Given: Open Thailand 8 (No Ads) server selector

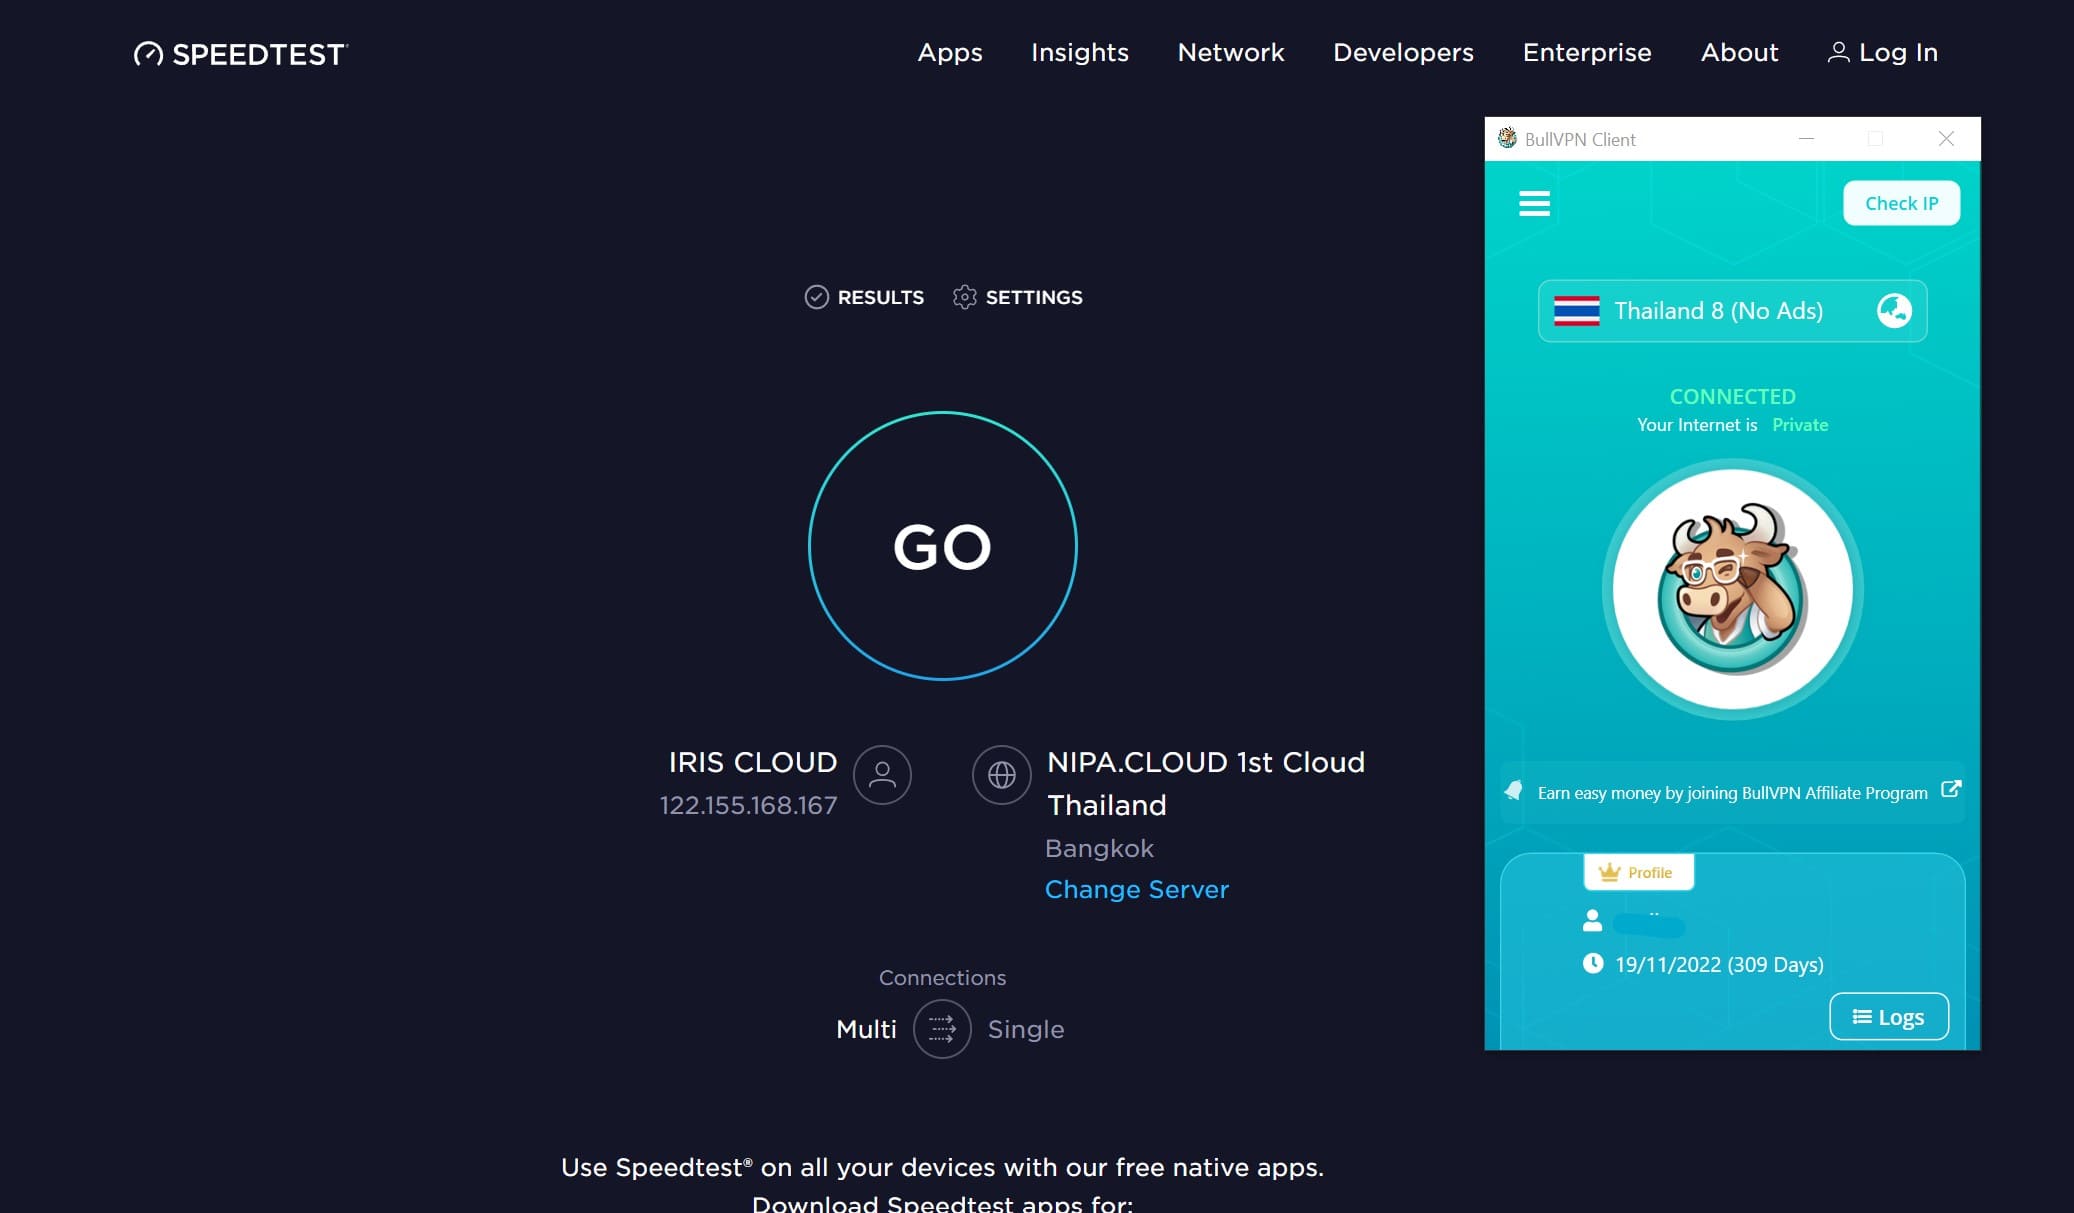Looking at the screenshot, I should click(1732, 311).
